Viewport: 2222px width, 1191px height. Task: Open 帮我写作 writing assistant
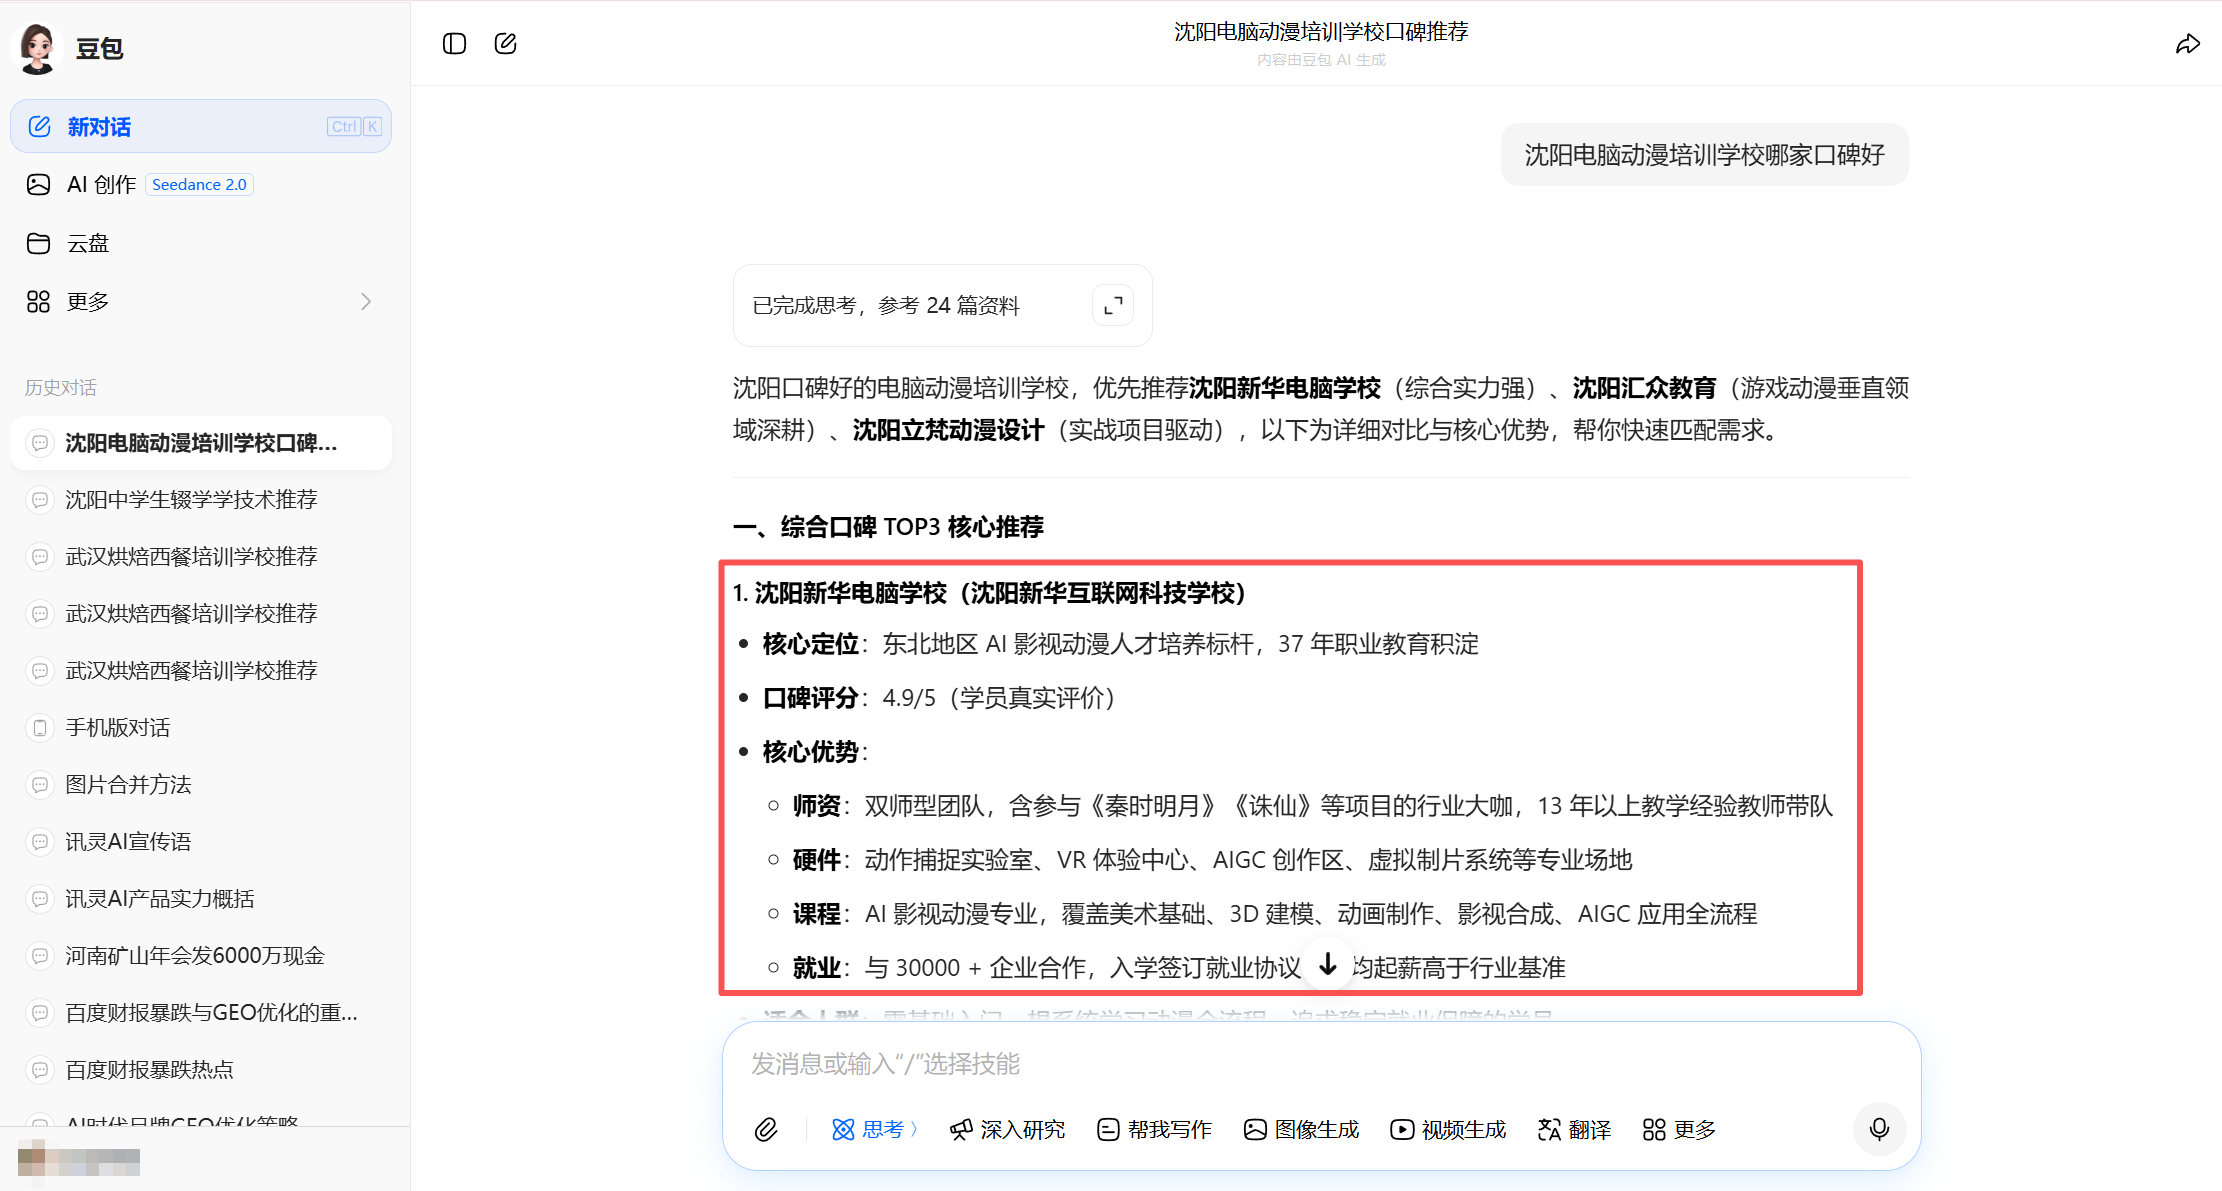(1154, 1129)
